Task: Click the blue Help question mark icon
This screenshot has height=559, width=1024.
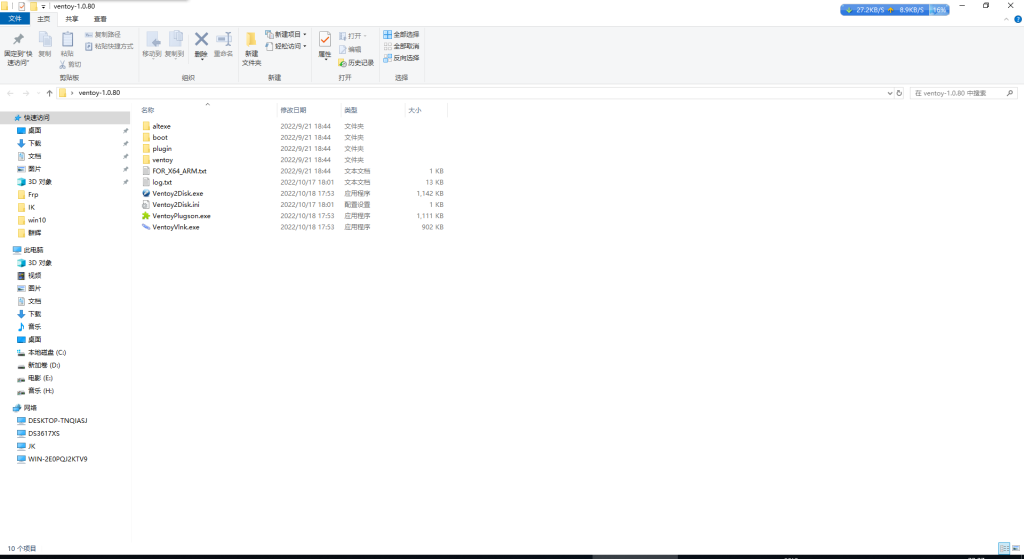Action: (1017, 20)
